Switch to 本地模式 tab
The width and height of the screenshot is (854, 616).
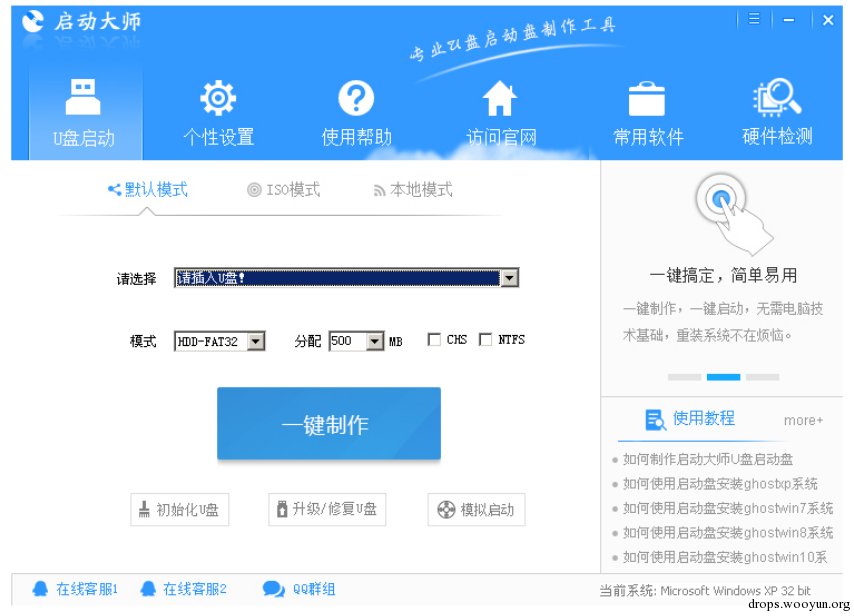[x=413, y=190]
